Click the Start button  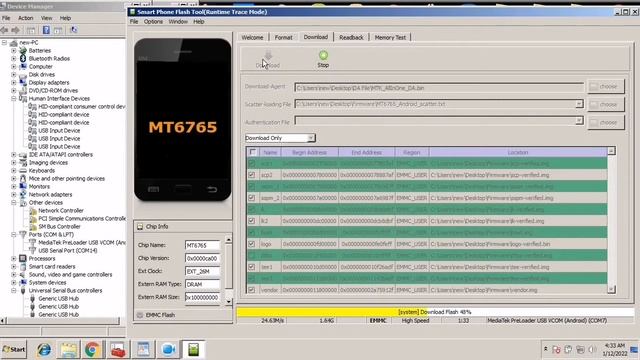coord(14,350)
